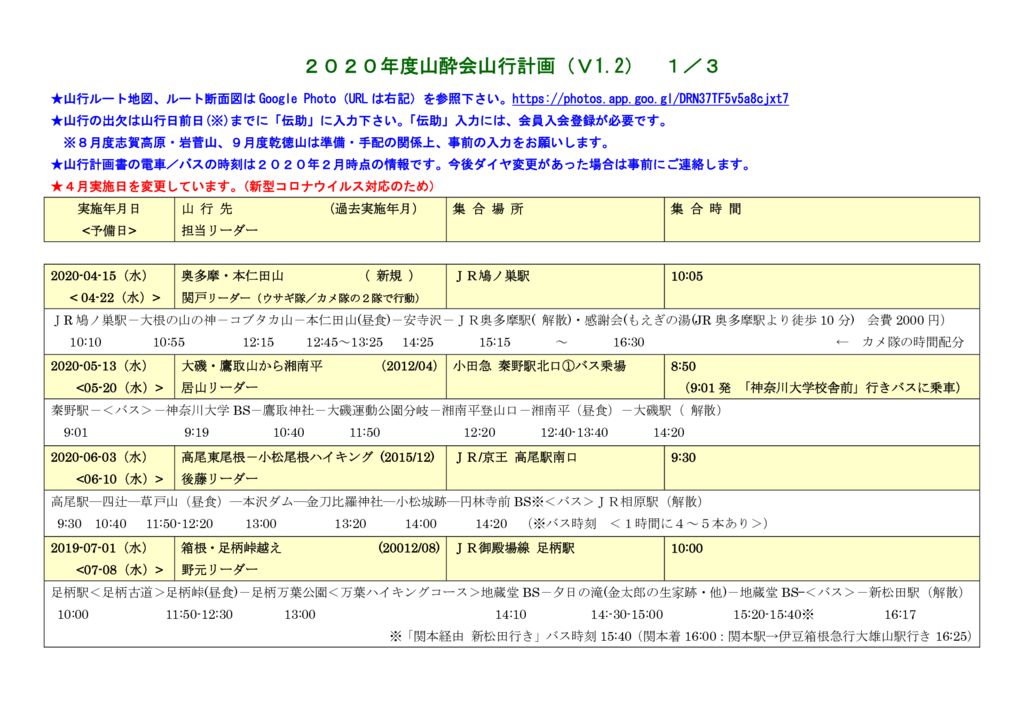The width and height of the screenshot is (1024, 724).
Task: Click the 実施年月日 column header cell
Action: [x=110, y=210]
